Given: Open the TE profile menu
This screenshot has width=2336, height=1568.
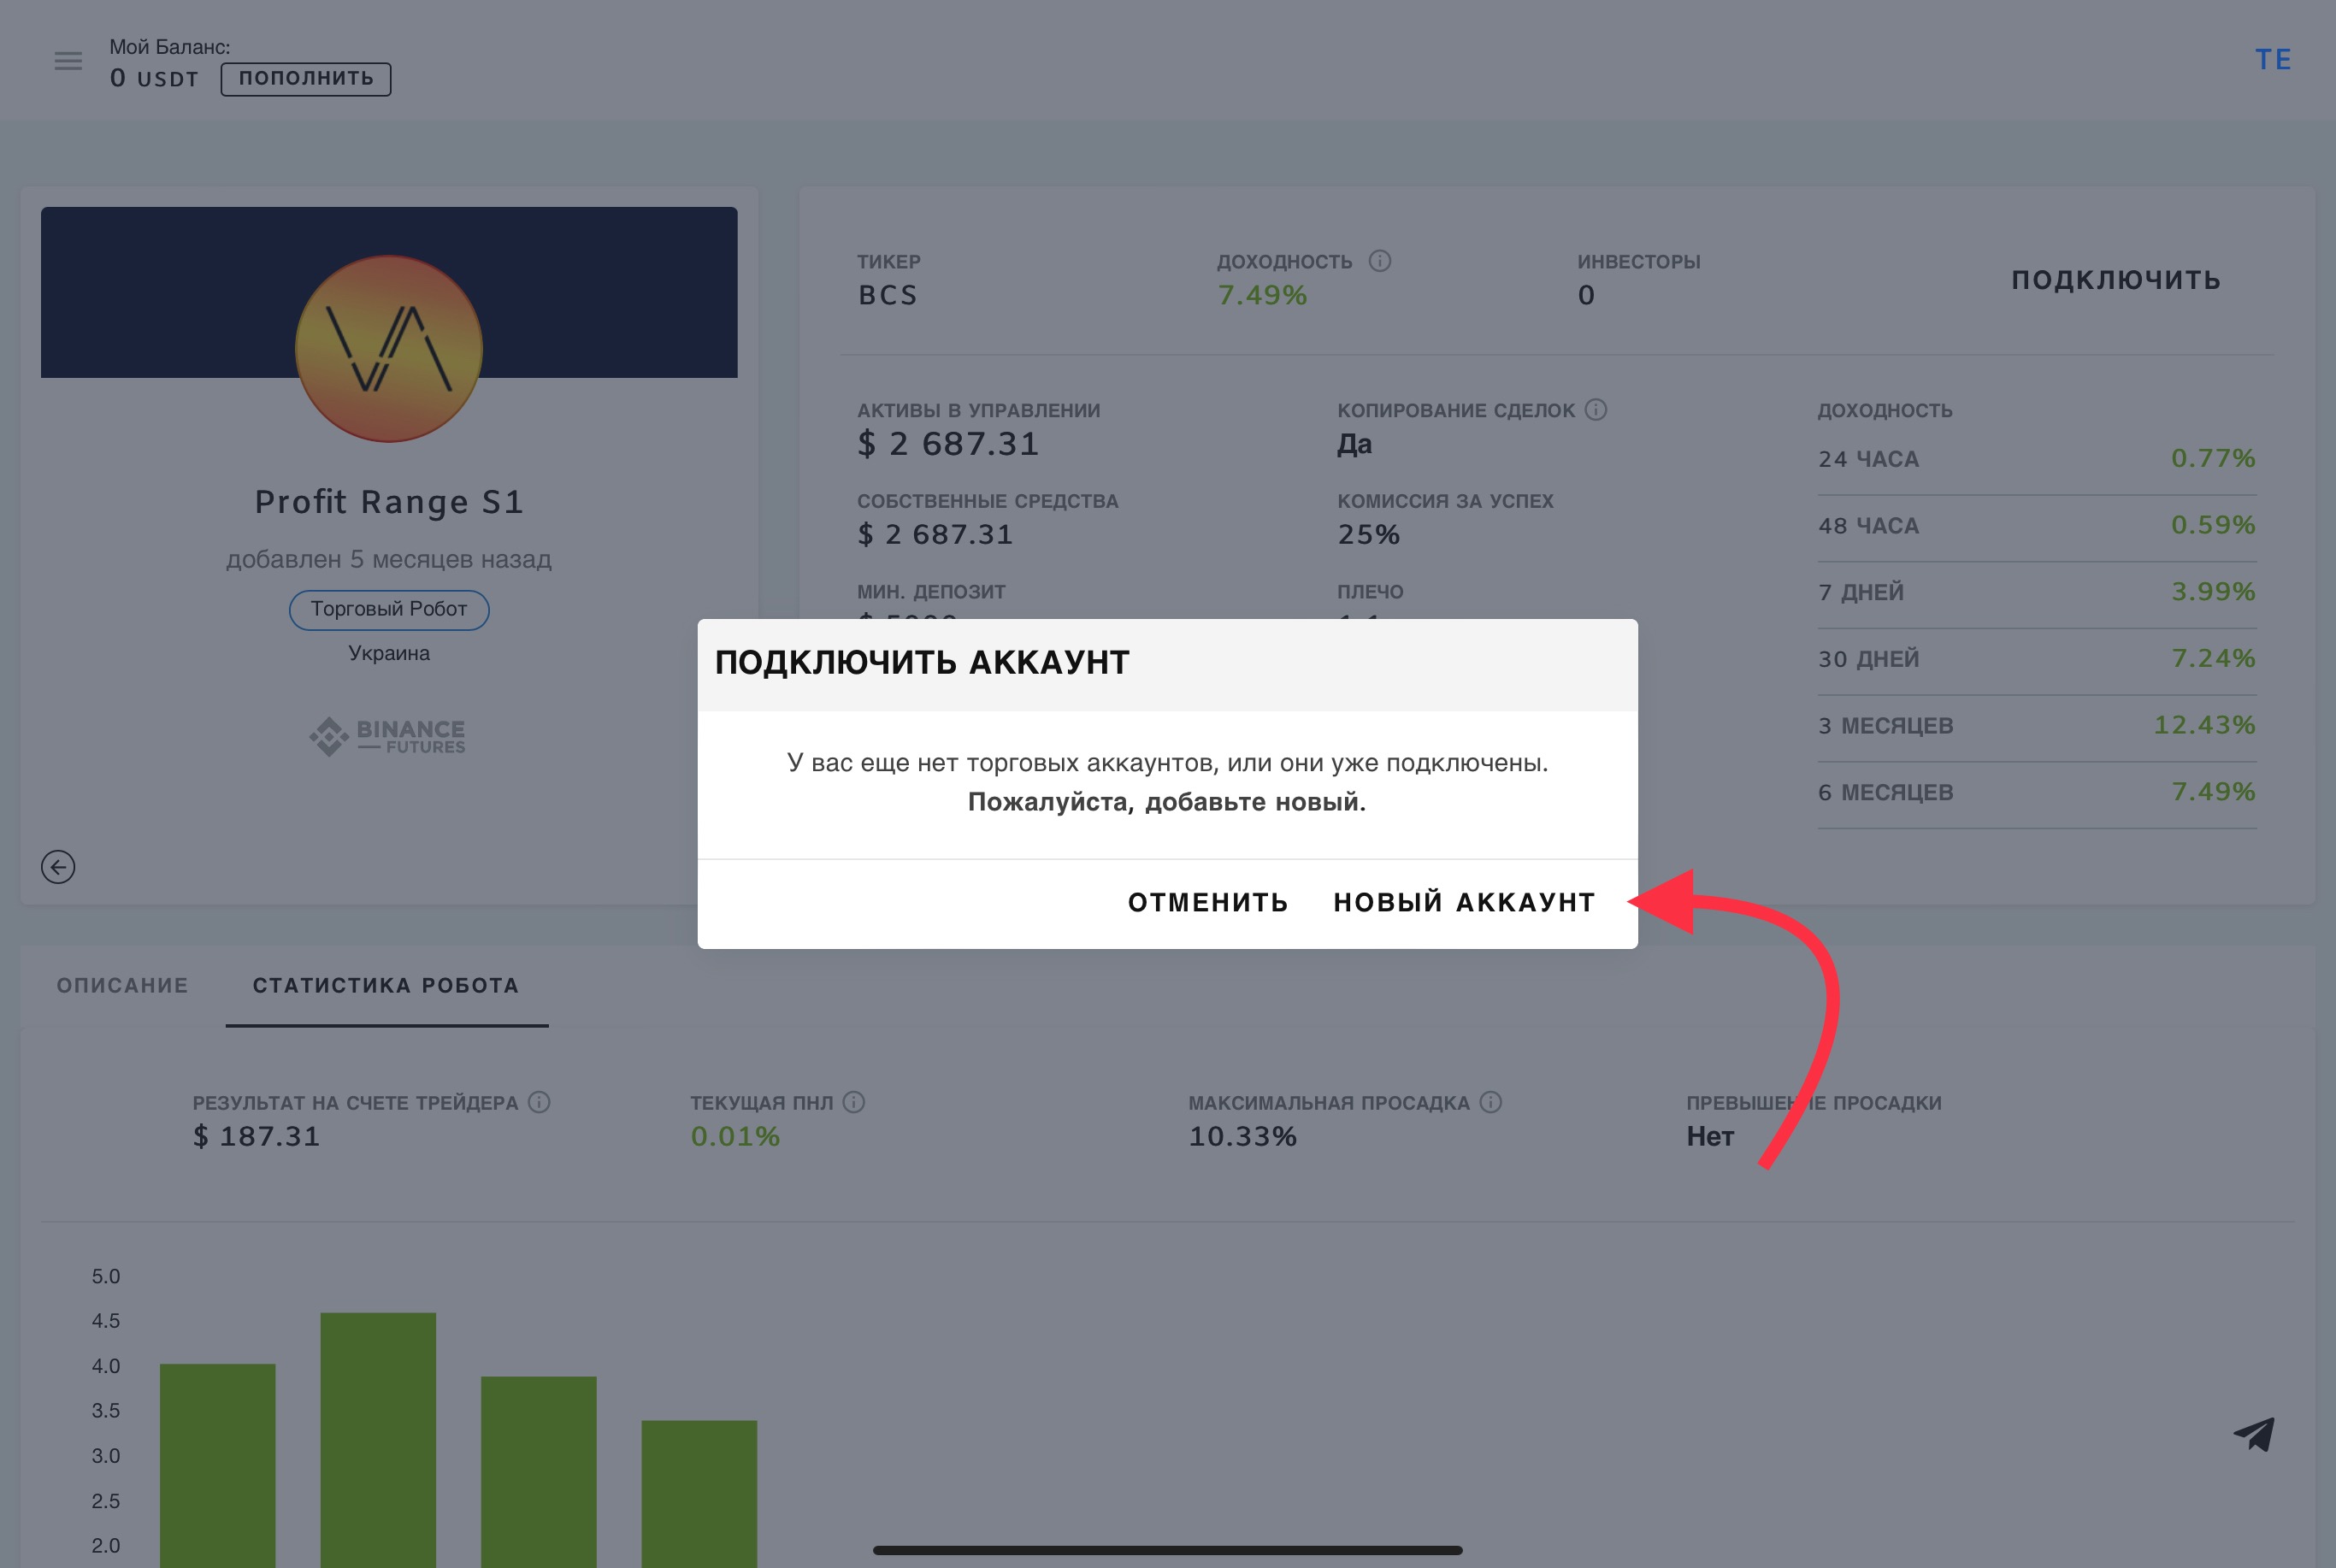Looking at the screenshot, I should coord(2273,59).
